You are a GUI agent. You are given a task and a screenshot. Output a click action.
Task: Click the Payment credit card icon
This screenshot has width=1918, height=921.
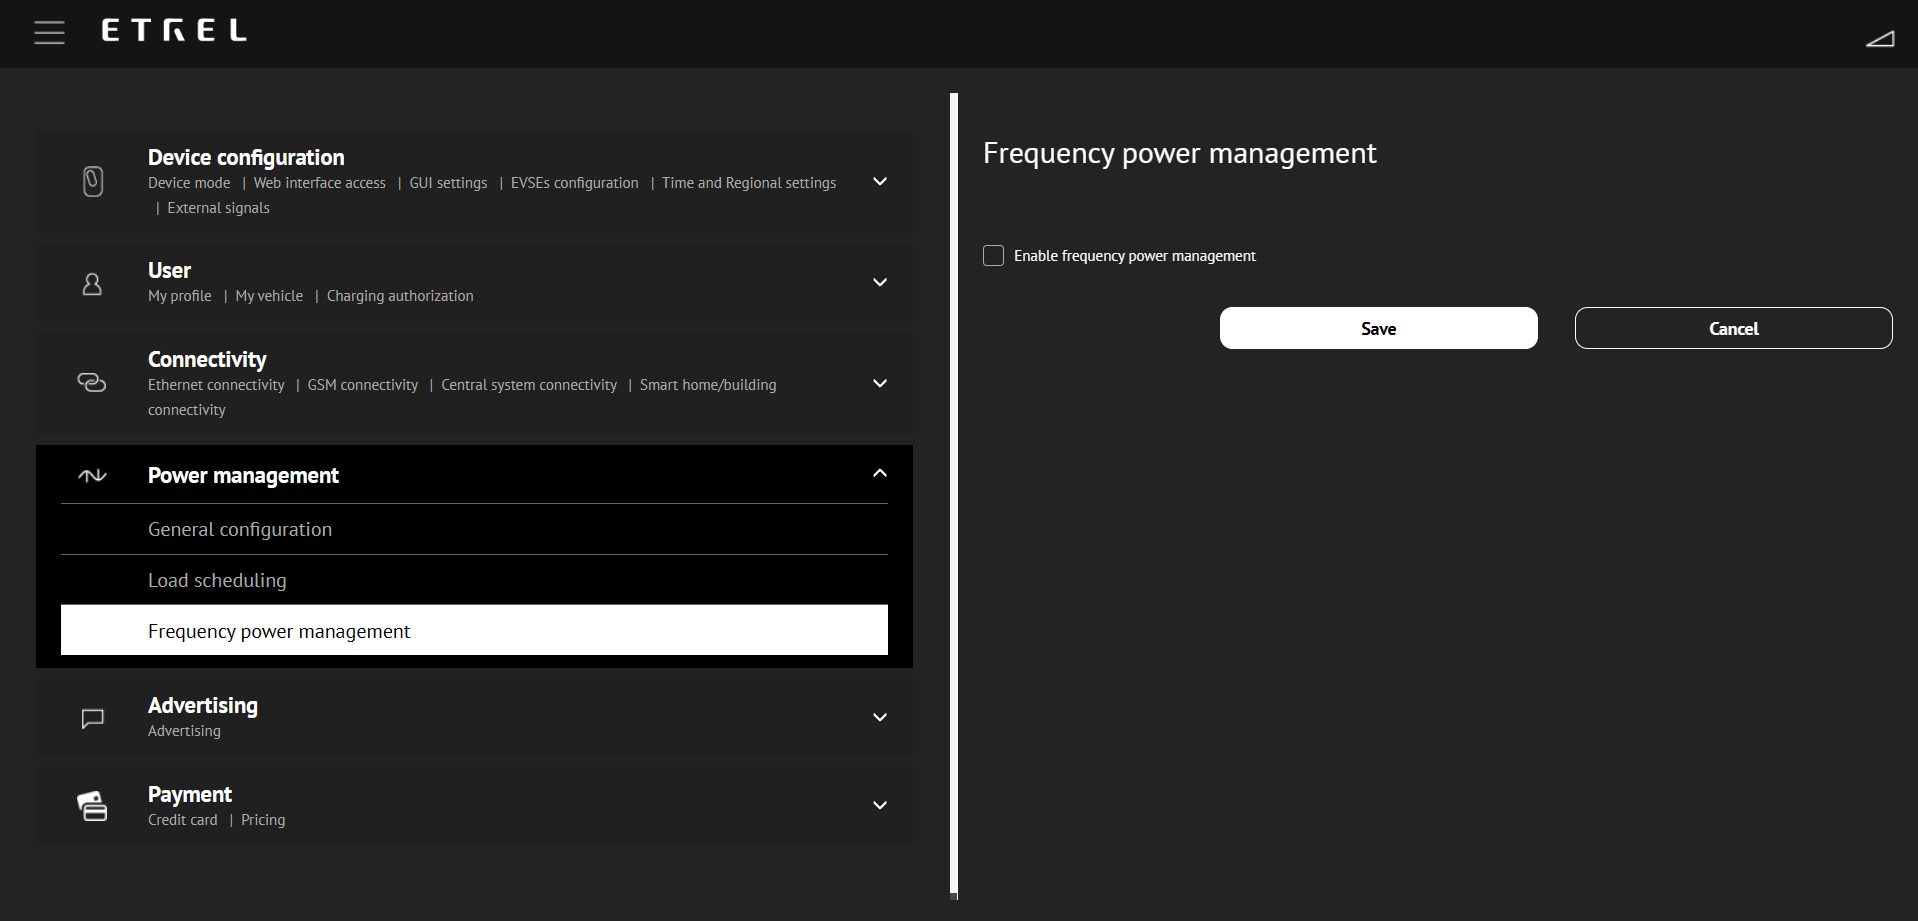pyautogui.click(x=92, y=806)
